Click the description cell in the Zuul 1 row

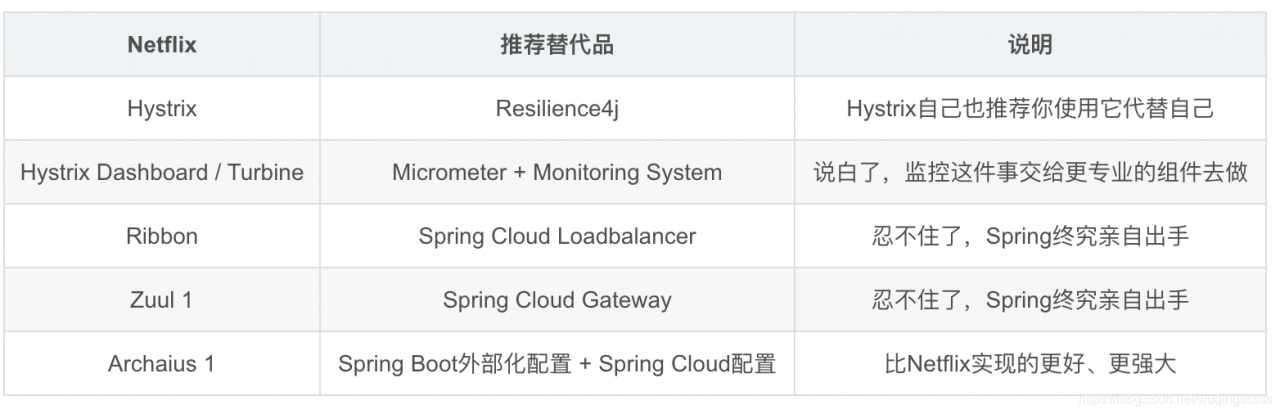[1030, 300]
